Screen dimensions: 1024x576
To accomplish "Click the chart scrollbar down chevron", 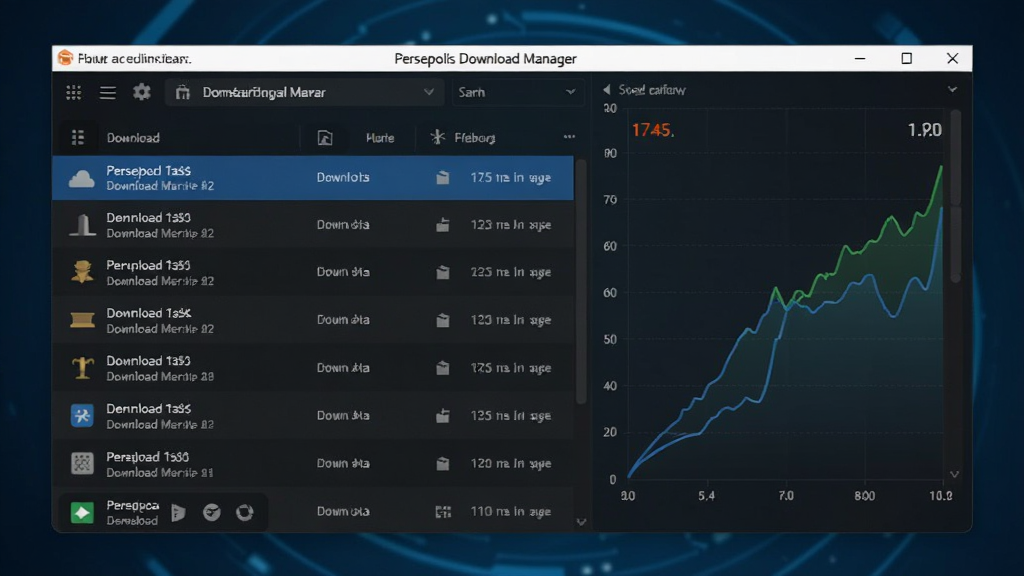I will pos(955,474).
